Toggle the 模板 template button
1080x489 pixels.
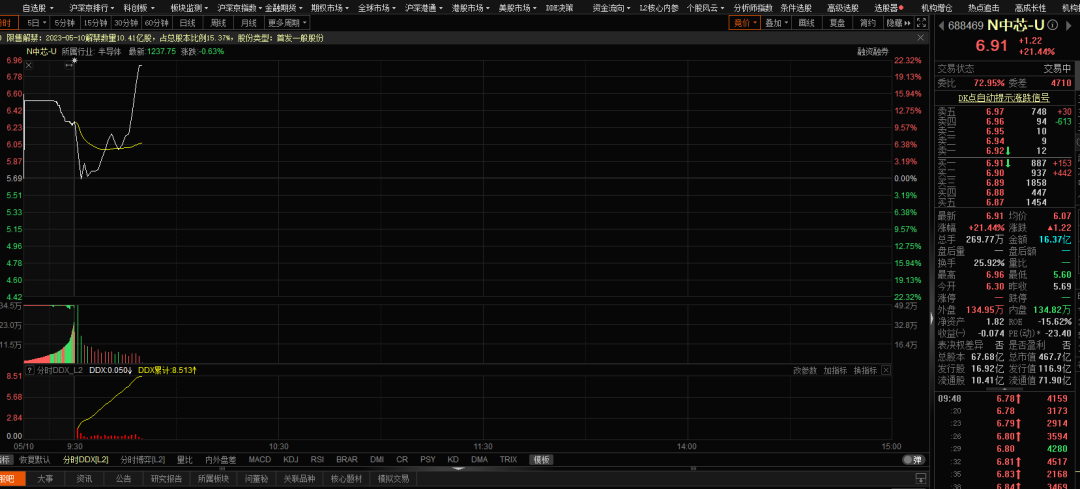click(541, 459)
